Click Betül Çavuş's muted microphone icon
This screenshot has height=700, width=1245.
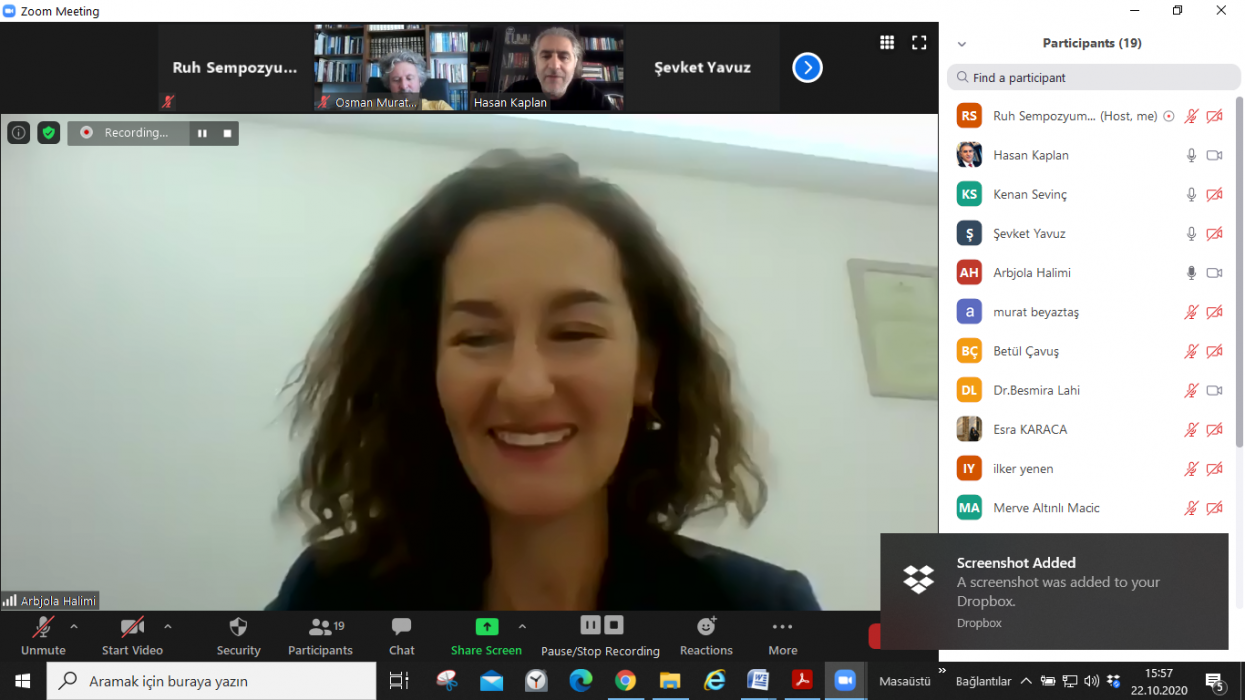point(1191,351)
